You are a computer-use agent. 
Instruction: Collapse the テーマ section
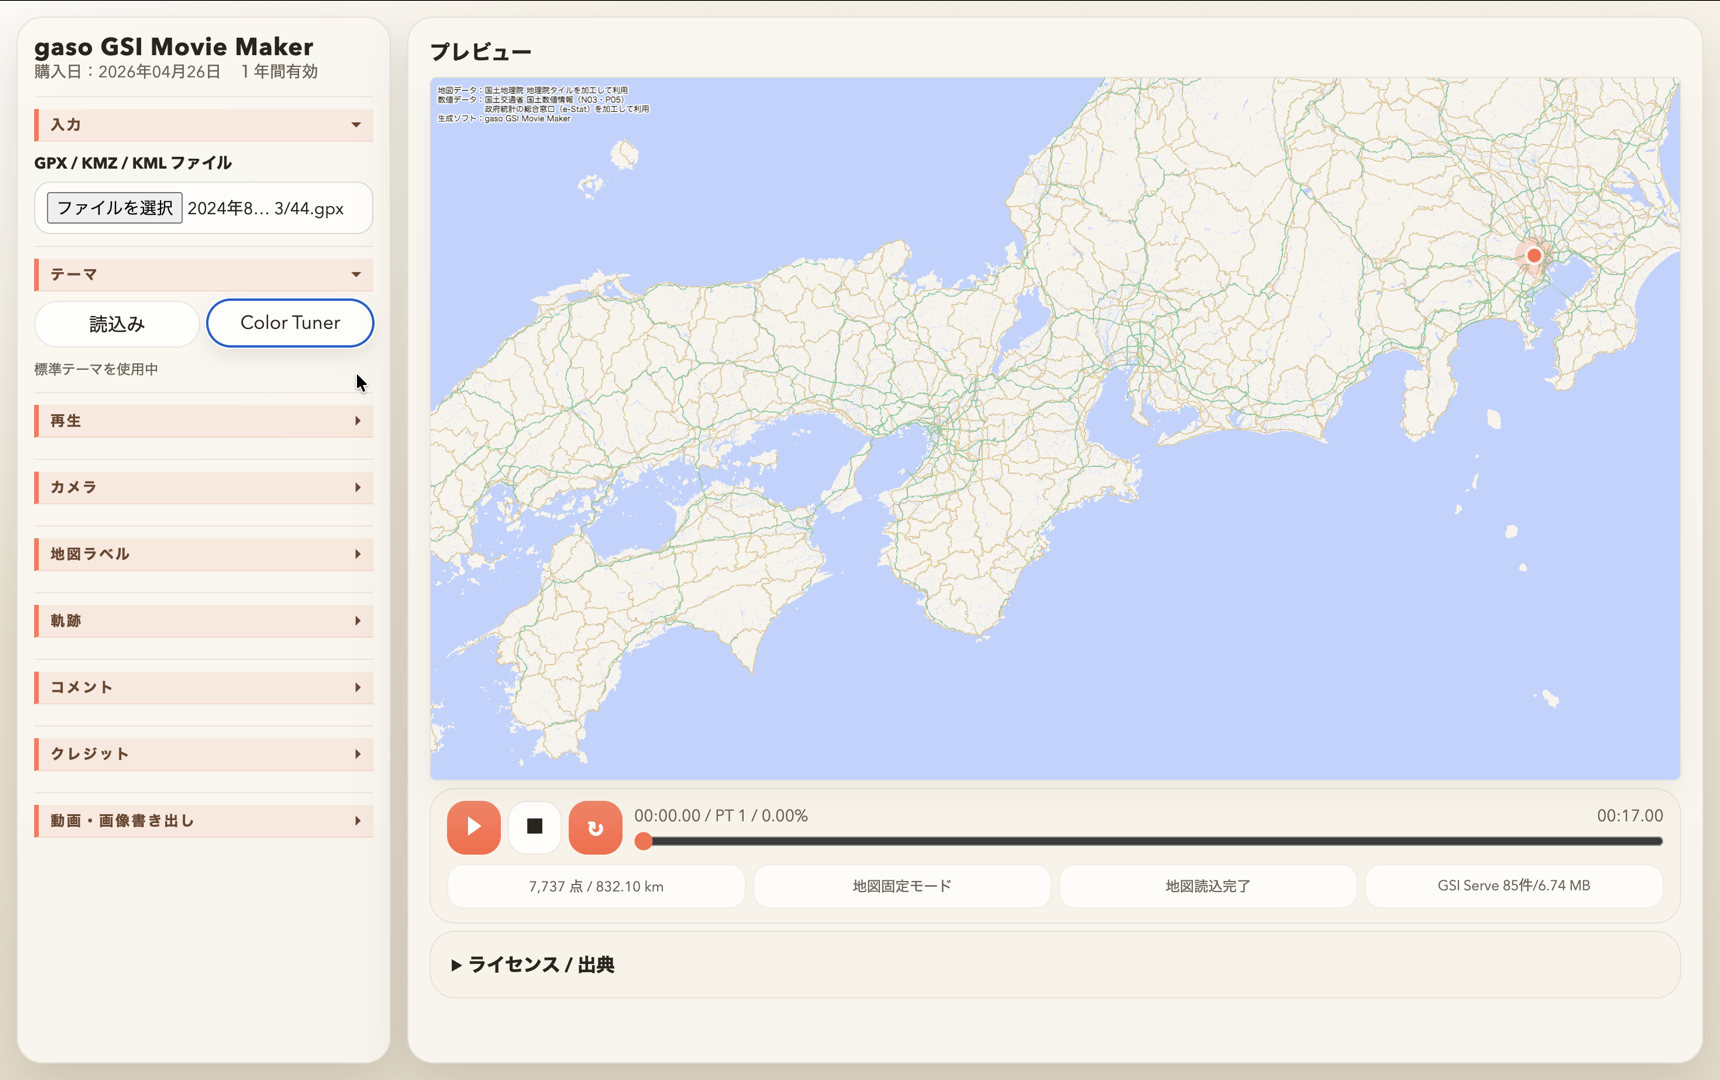203,274
